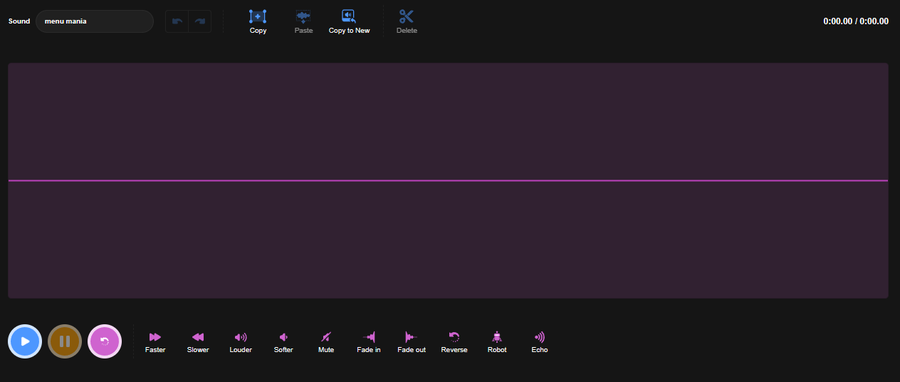Screen dimensions: 900x382
Task: Click the pink loop/restart round button
Action: click(104, 341)
